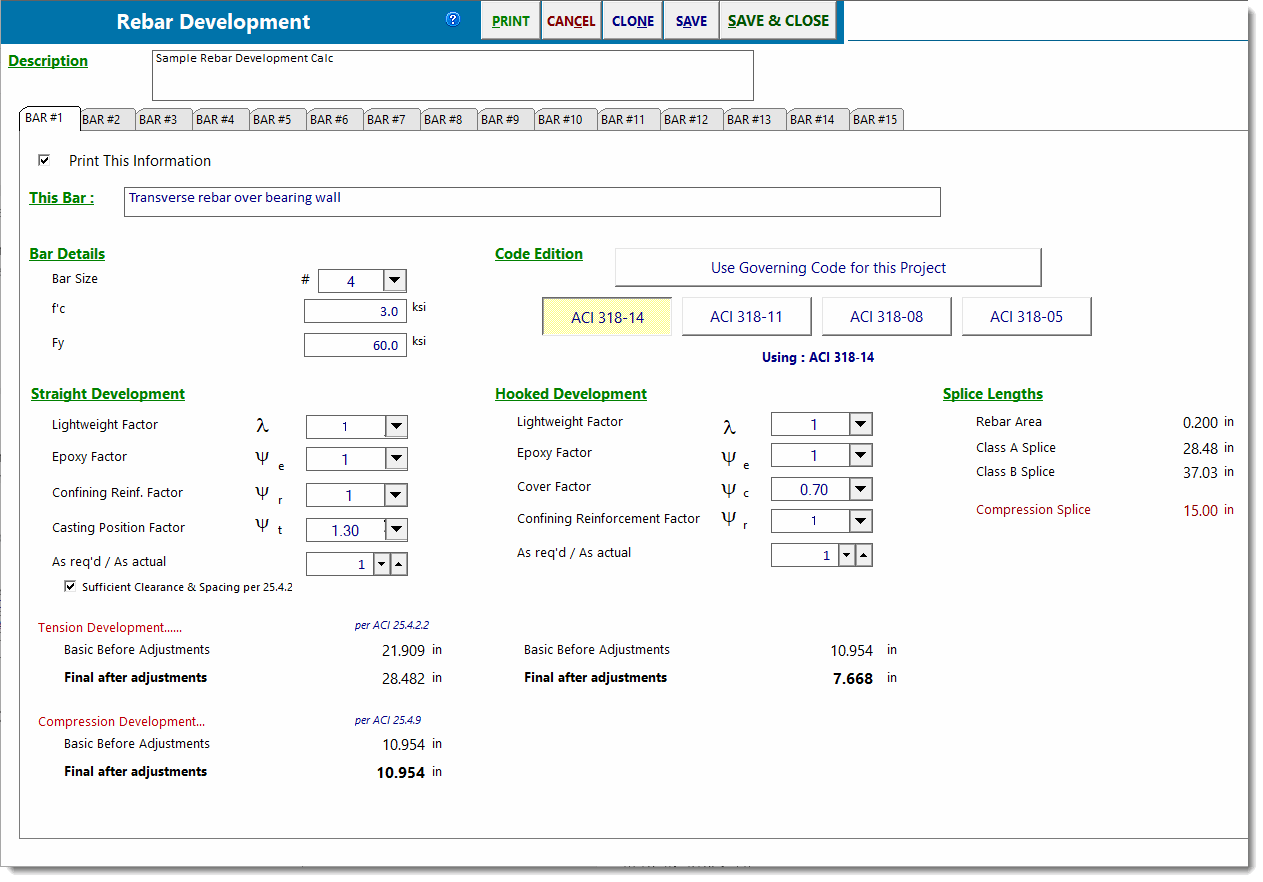Open the BAR #15 tab

[x=876, y=118]
